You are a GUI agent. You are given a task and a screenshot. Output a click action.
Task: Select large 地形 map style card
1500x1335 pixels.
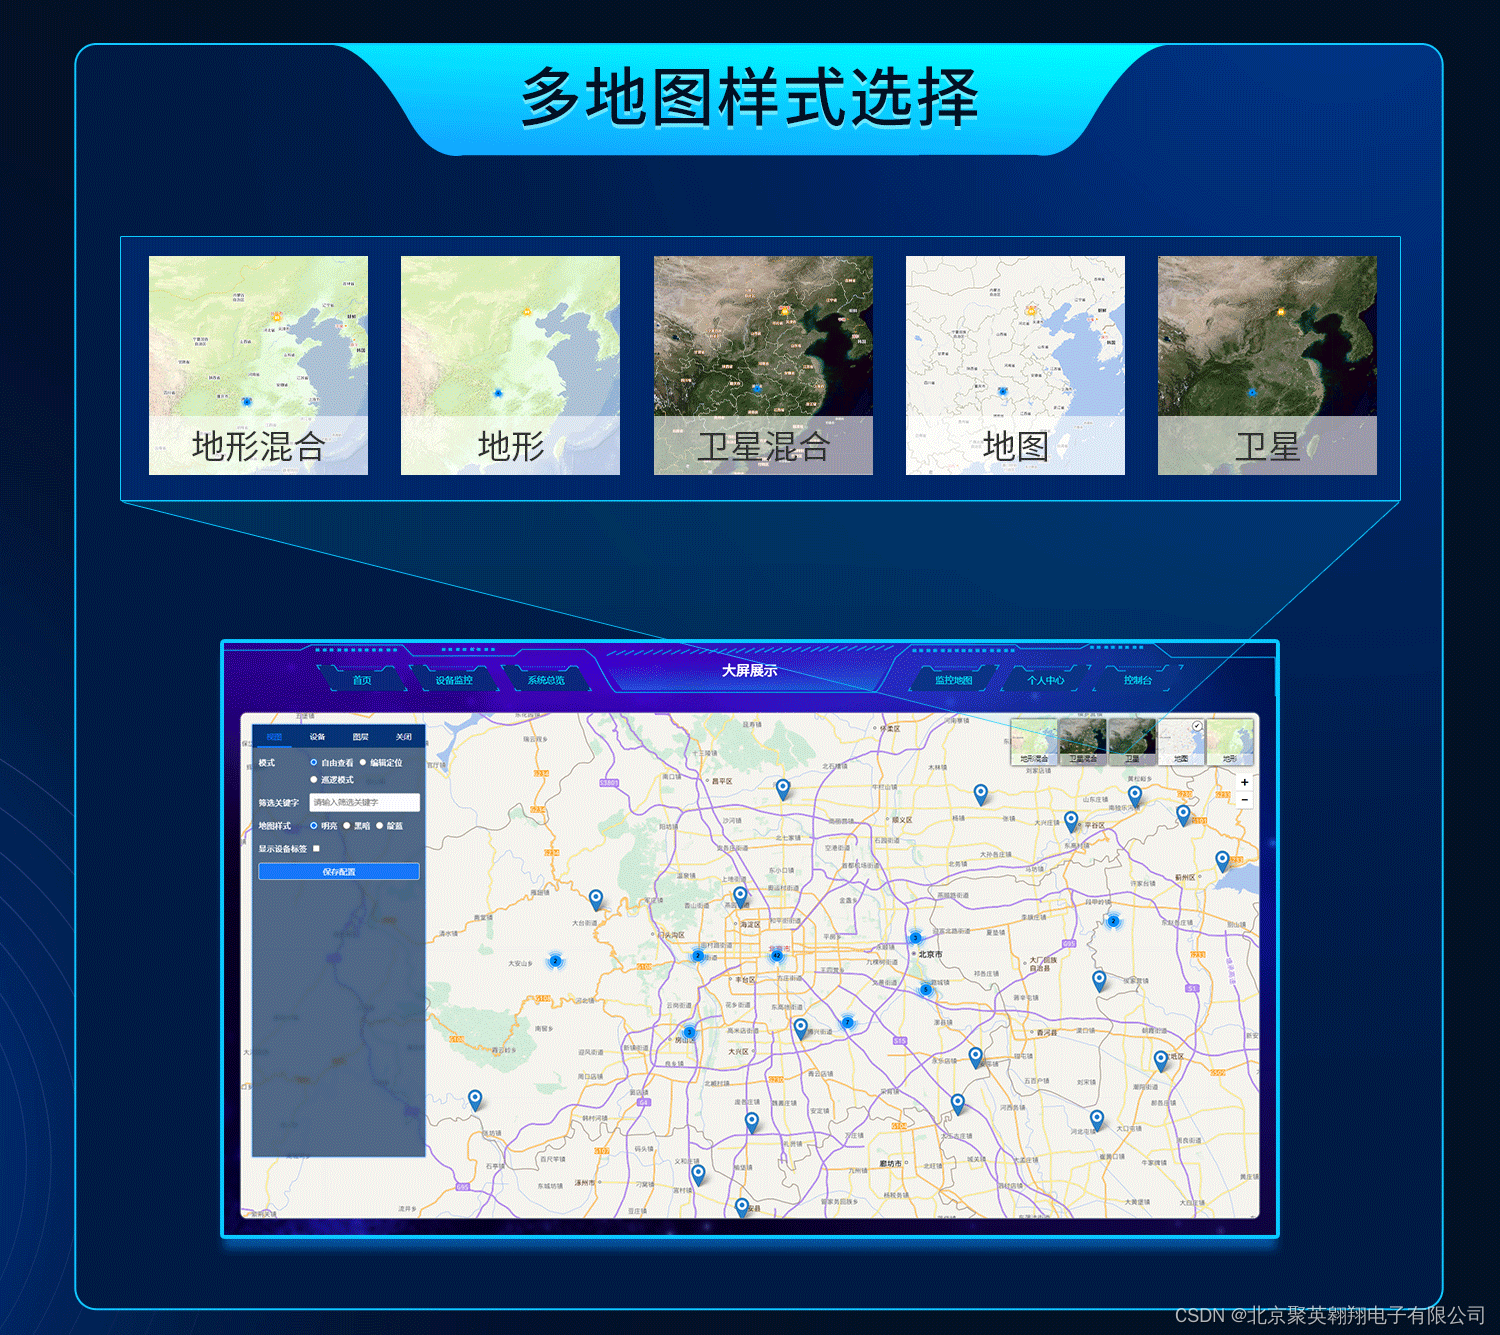pyautogui.click(x=510, y=365)
